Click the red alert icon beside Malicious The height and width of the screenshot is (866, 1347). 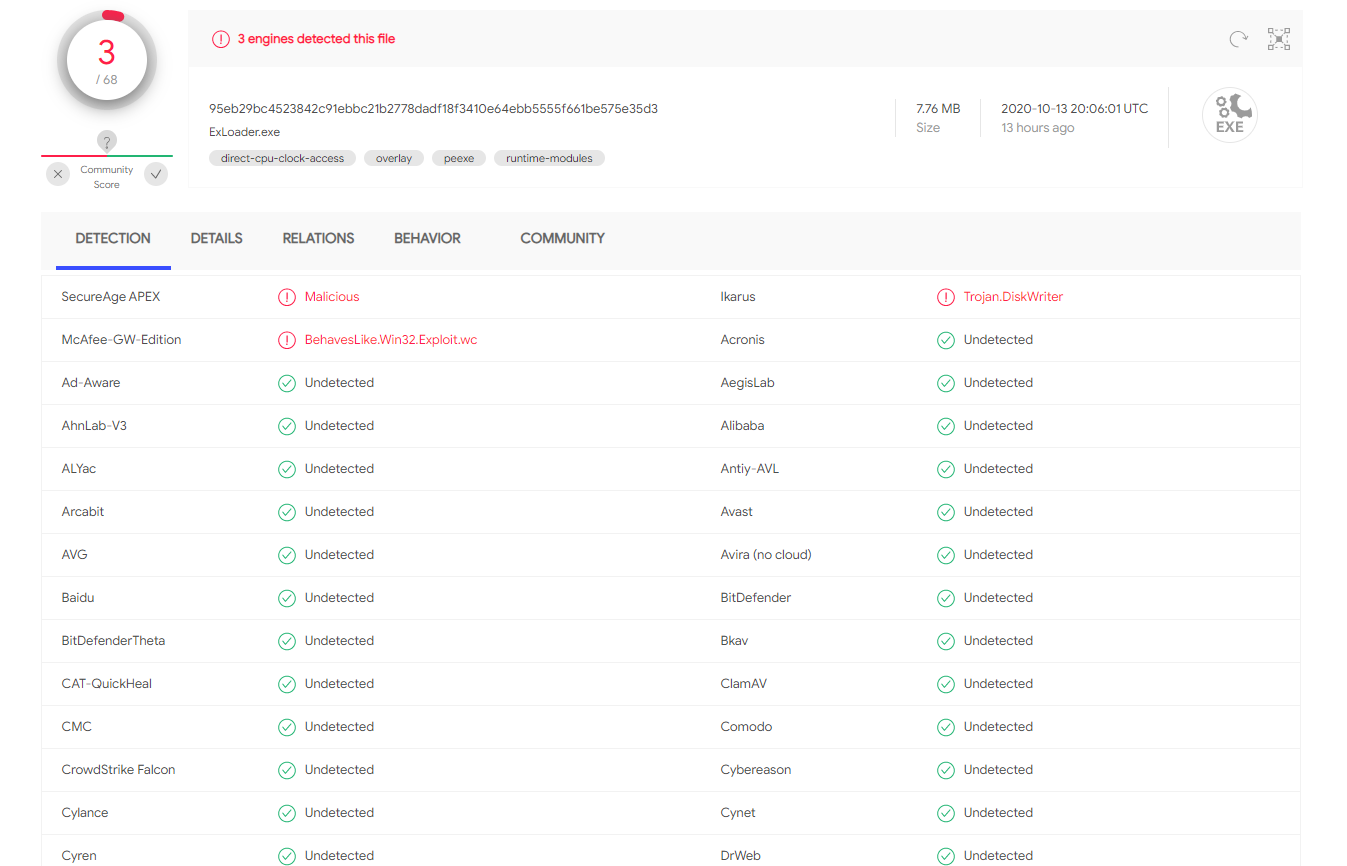(x=287, y=297)
